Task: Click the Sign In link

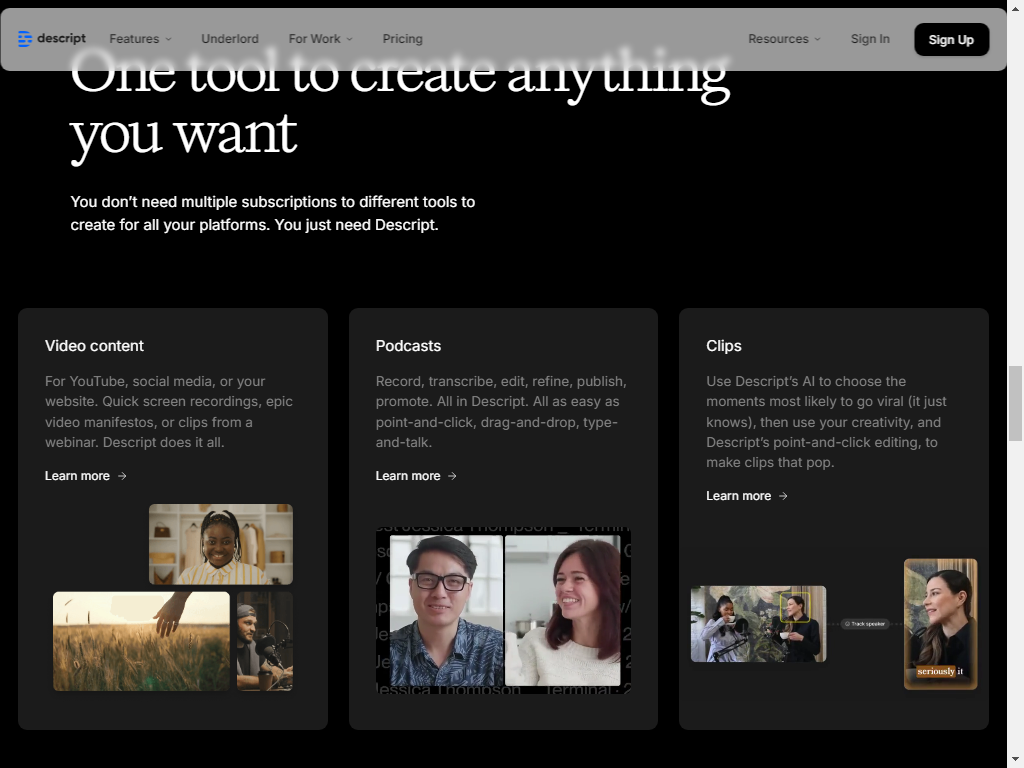Action: (x=870, y=39)
